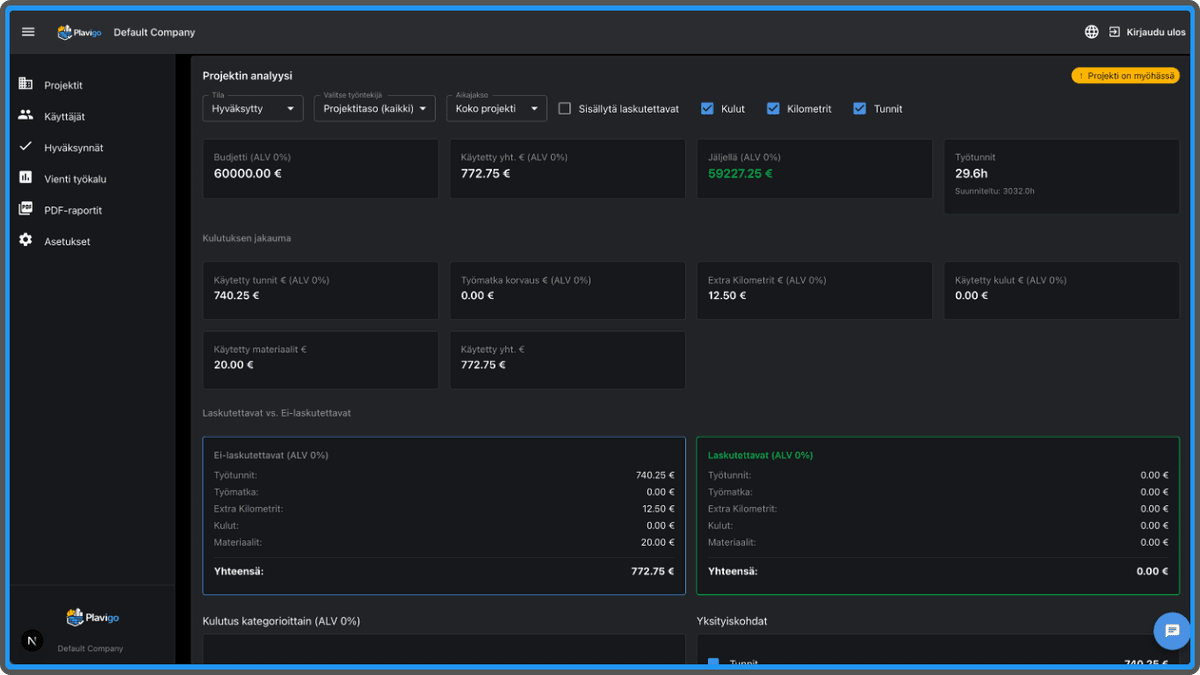
Task: Click the Hyväksynnät checkmark icon
Action: point(26,147)
